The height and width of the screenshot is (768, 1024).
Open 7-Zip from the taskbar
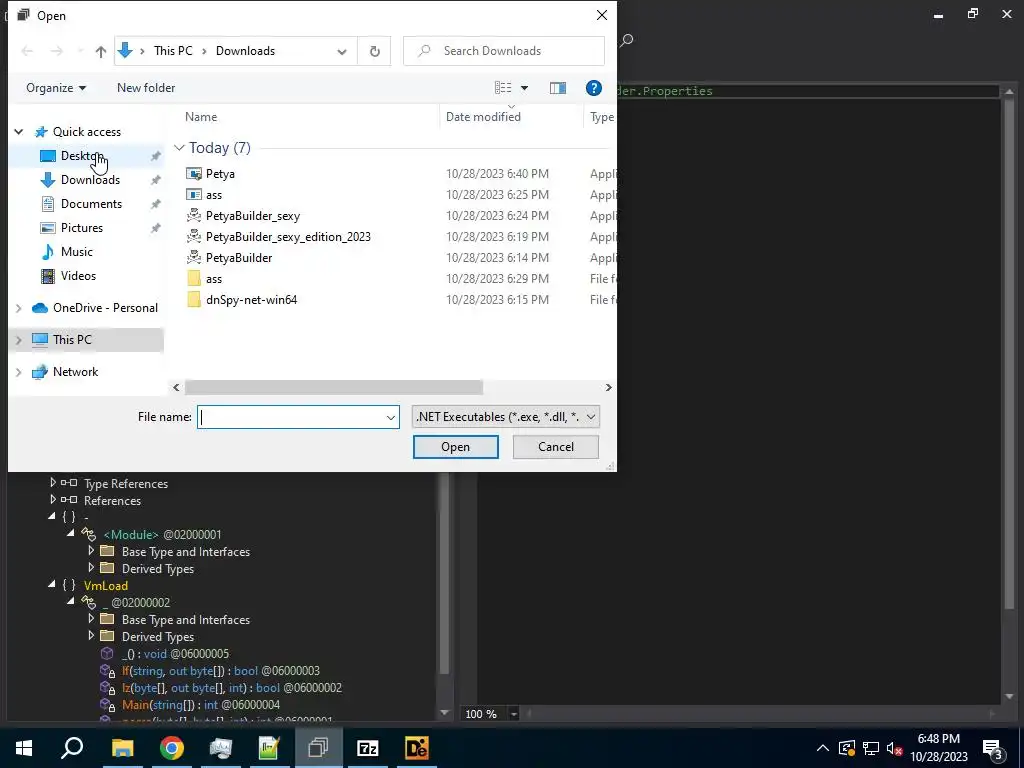[x=368, y=748]
